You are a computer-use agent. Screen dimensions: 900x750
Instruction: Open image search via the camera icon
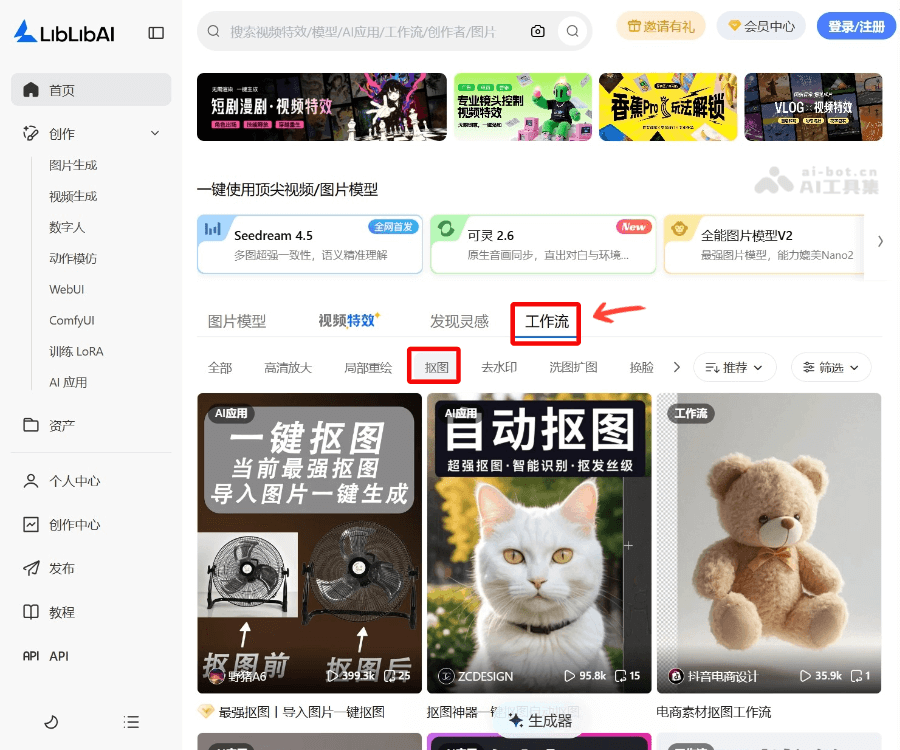tap(537, 31)
